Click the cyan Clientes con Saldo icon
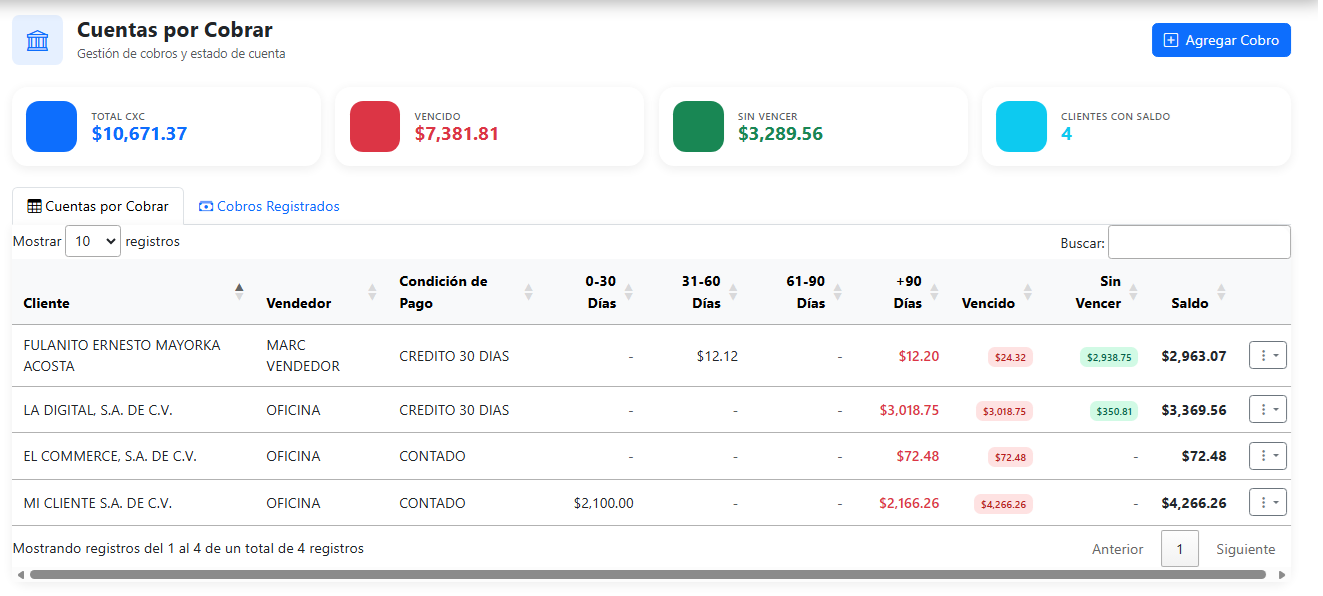Image resolution: width=1323 pixels, height=596 pixels. click(x=1021, y=126)
